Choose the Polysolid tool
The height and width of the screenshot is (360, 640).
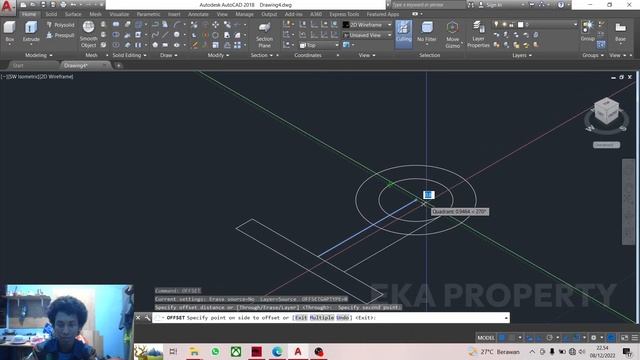[60, 25]
